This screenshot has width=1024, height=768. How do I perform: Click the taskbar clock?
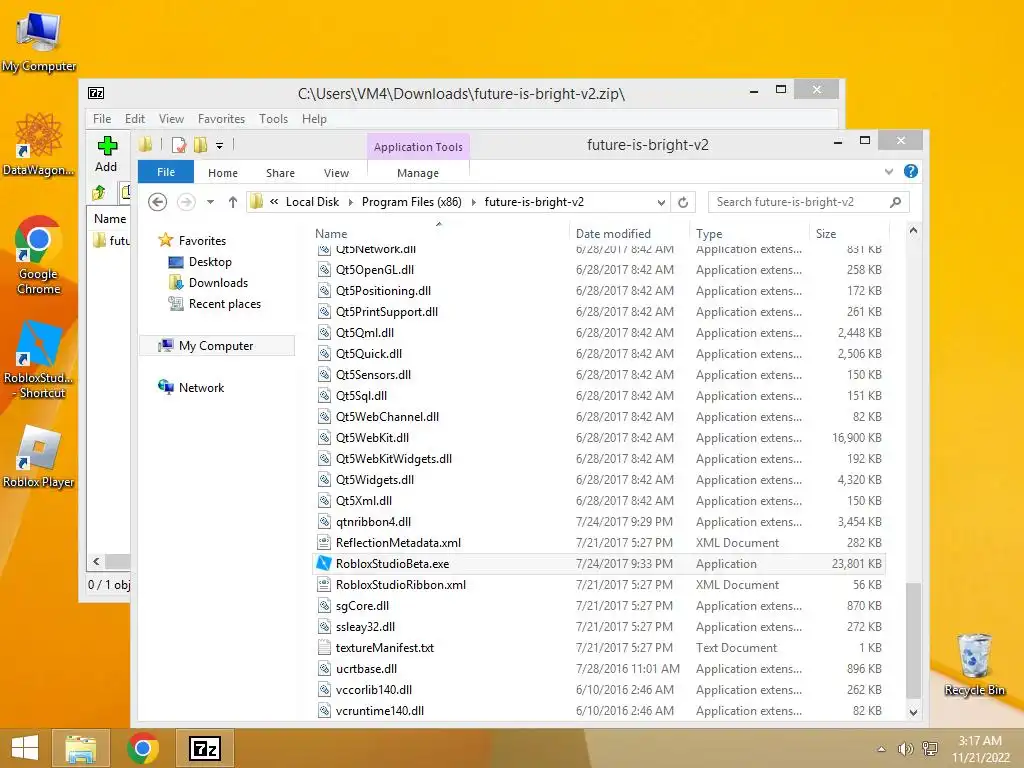click(x=980, y=749)
